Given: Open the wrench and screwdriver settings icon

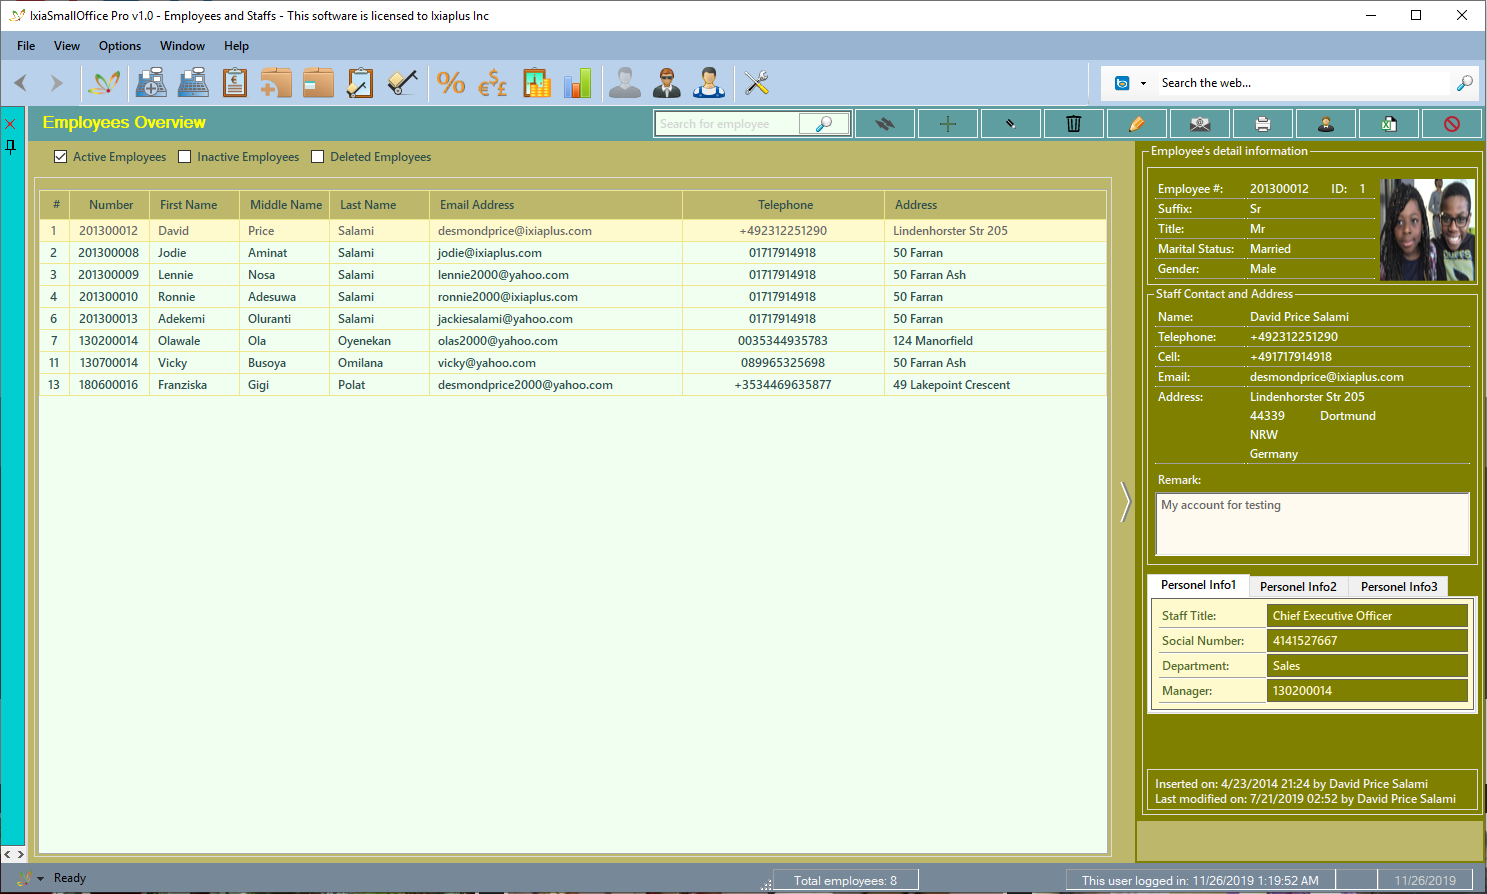Looking at the screenshot, I should tap(757, 83).
